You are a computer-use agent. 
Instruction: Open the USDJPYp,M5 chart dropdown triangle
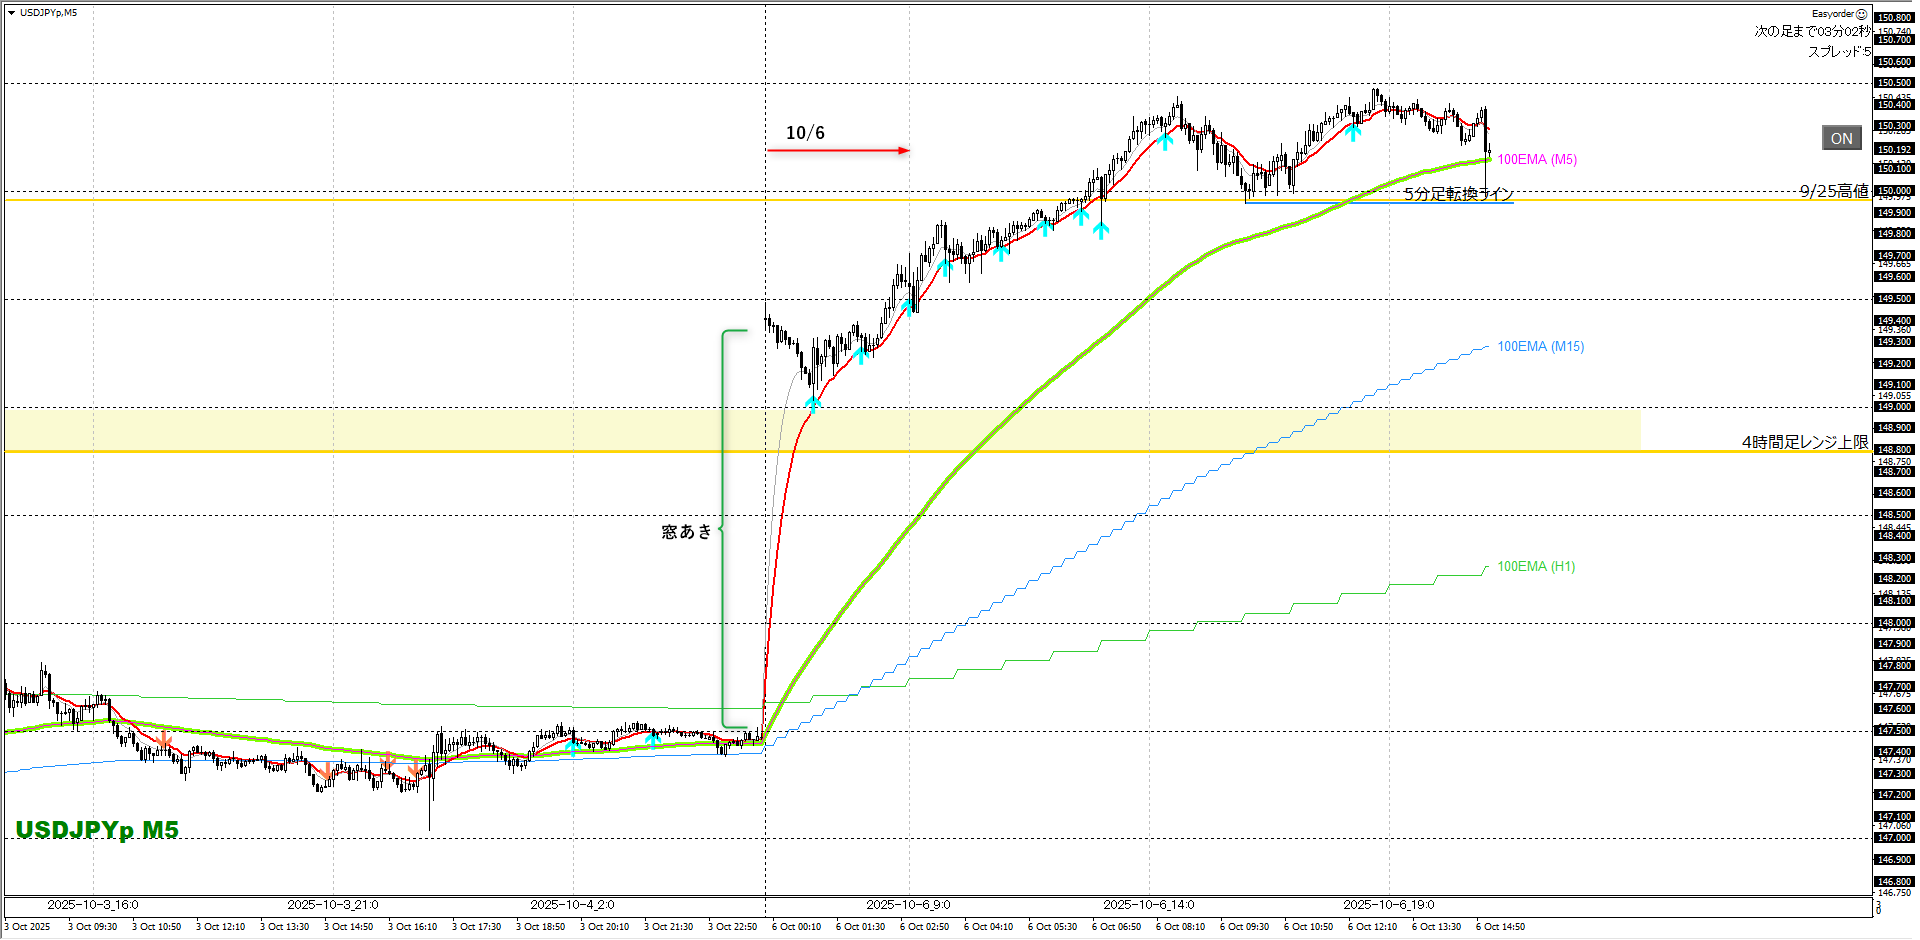tap(11, 13)
